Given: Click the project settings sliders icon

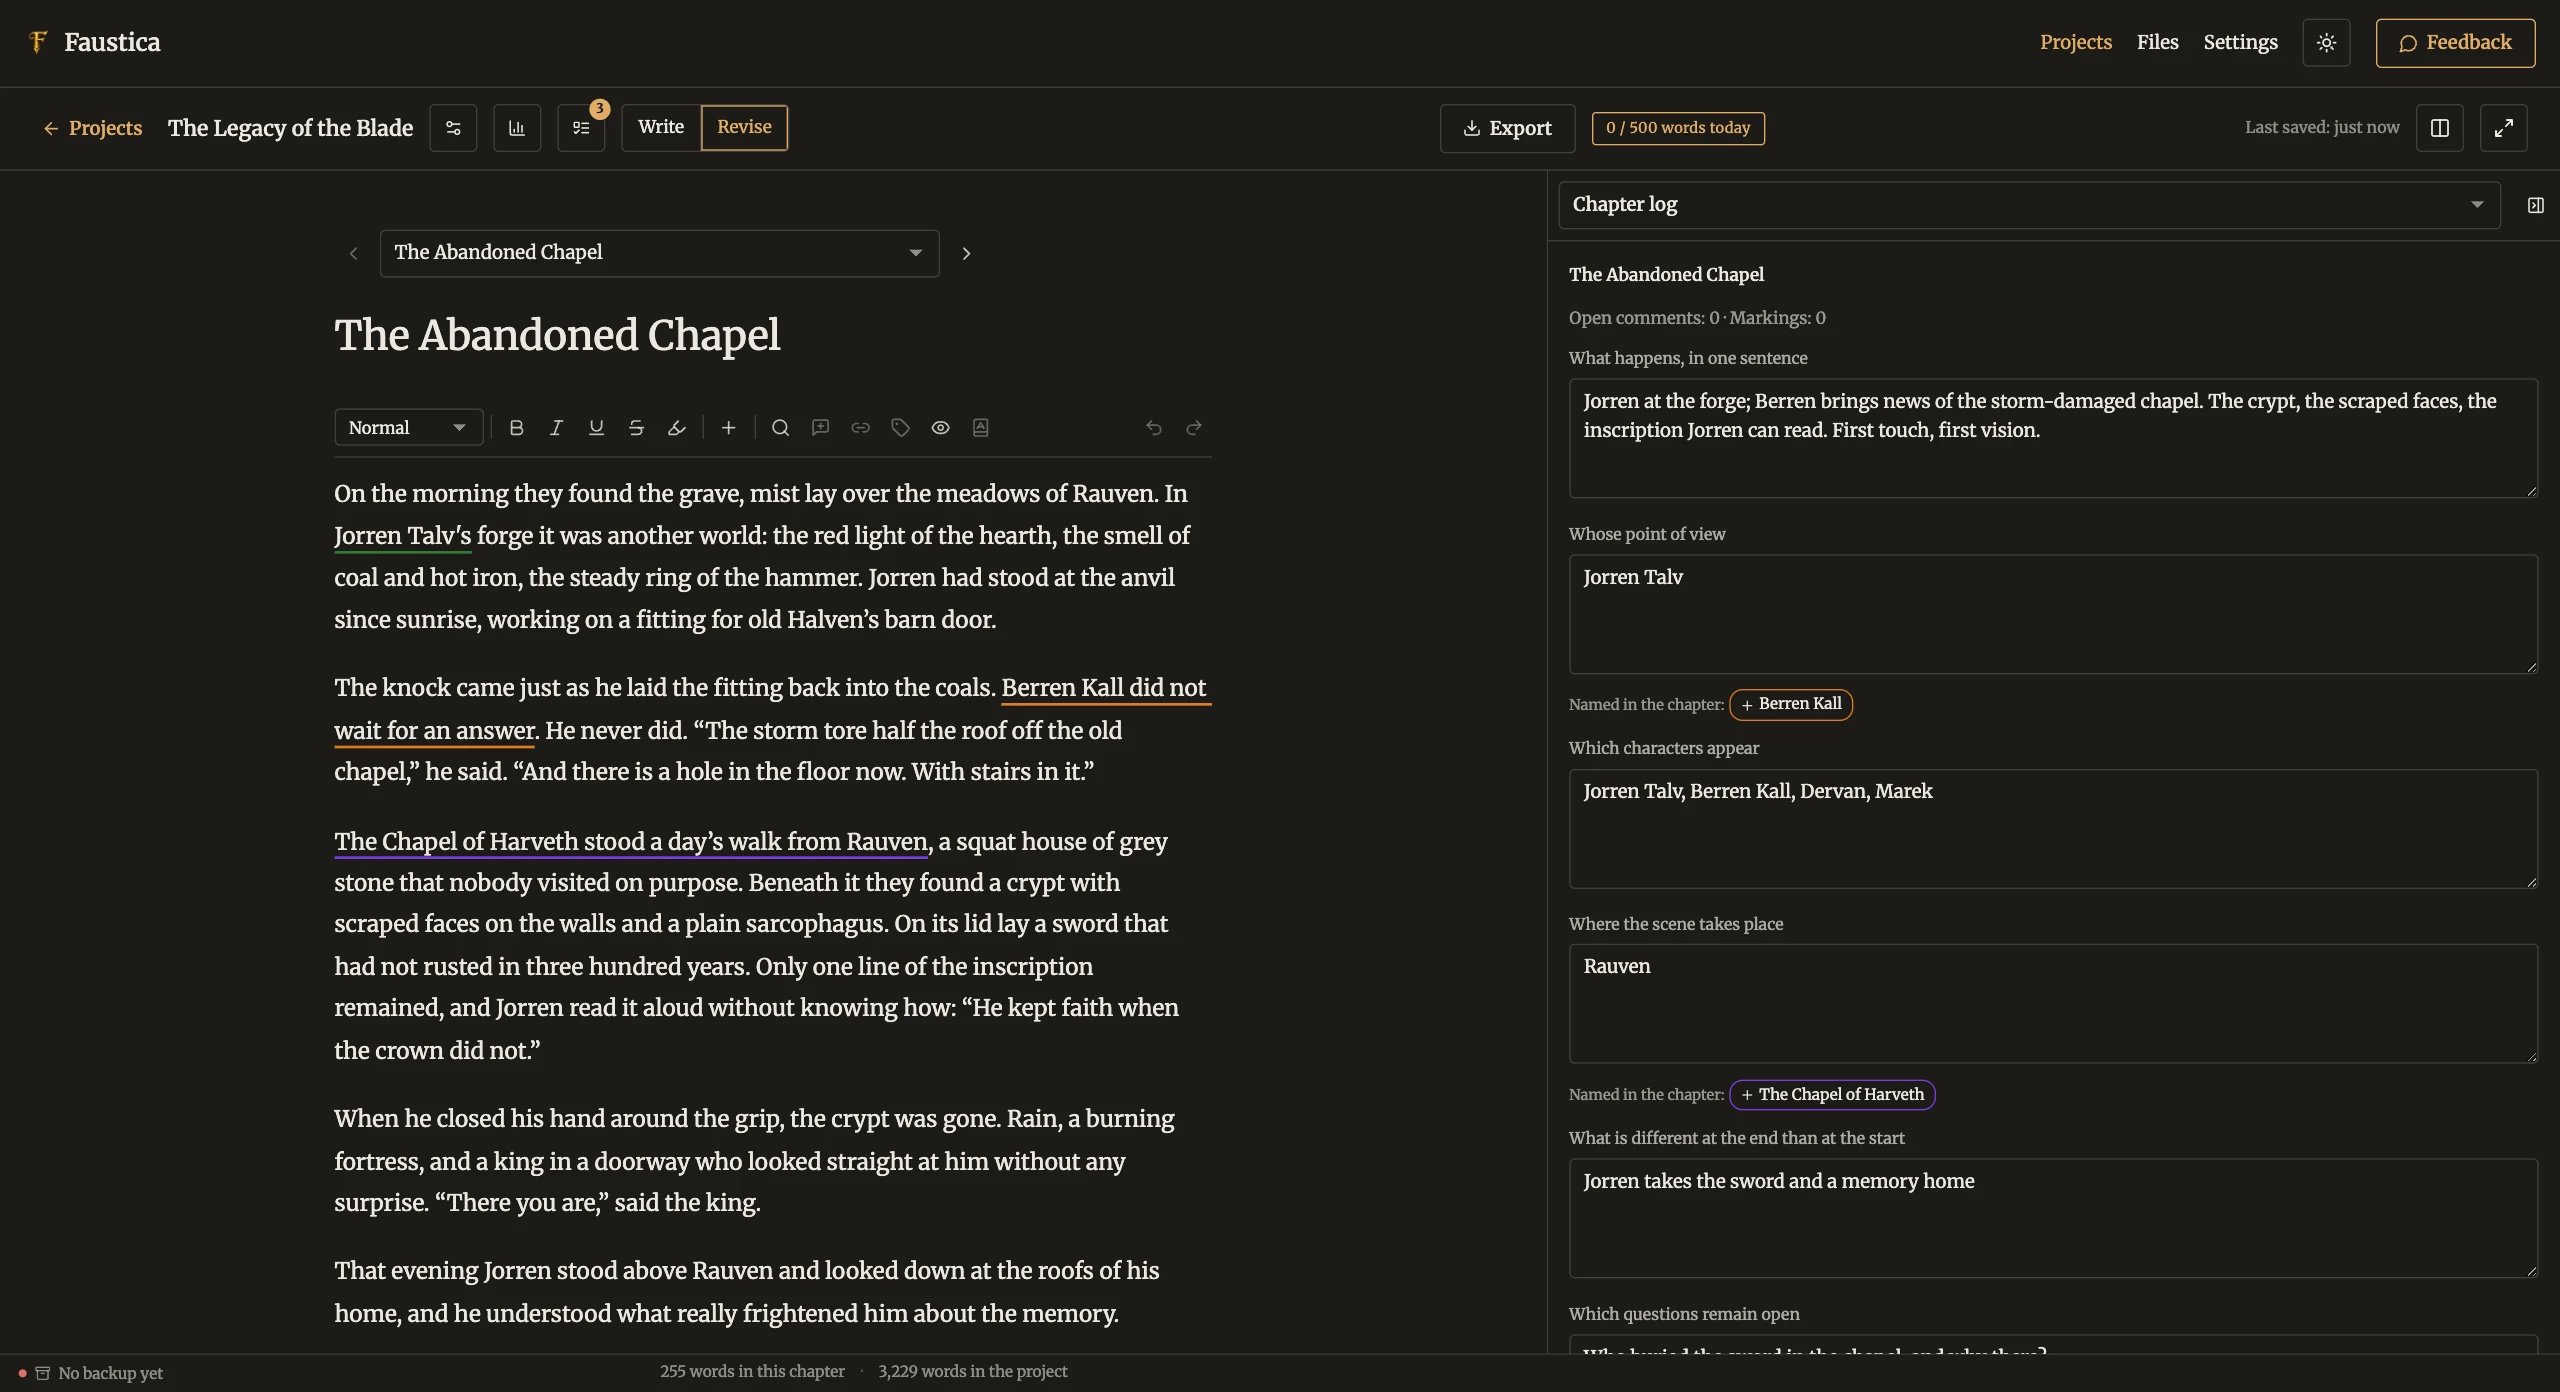Looking at the screenshot, I should 453,128.
